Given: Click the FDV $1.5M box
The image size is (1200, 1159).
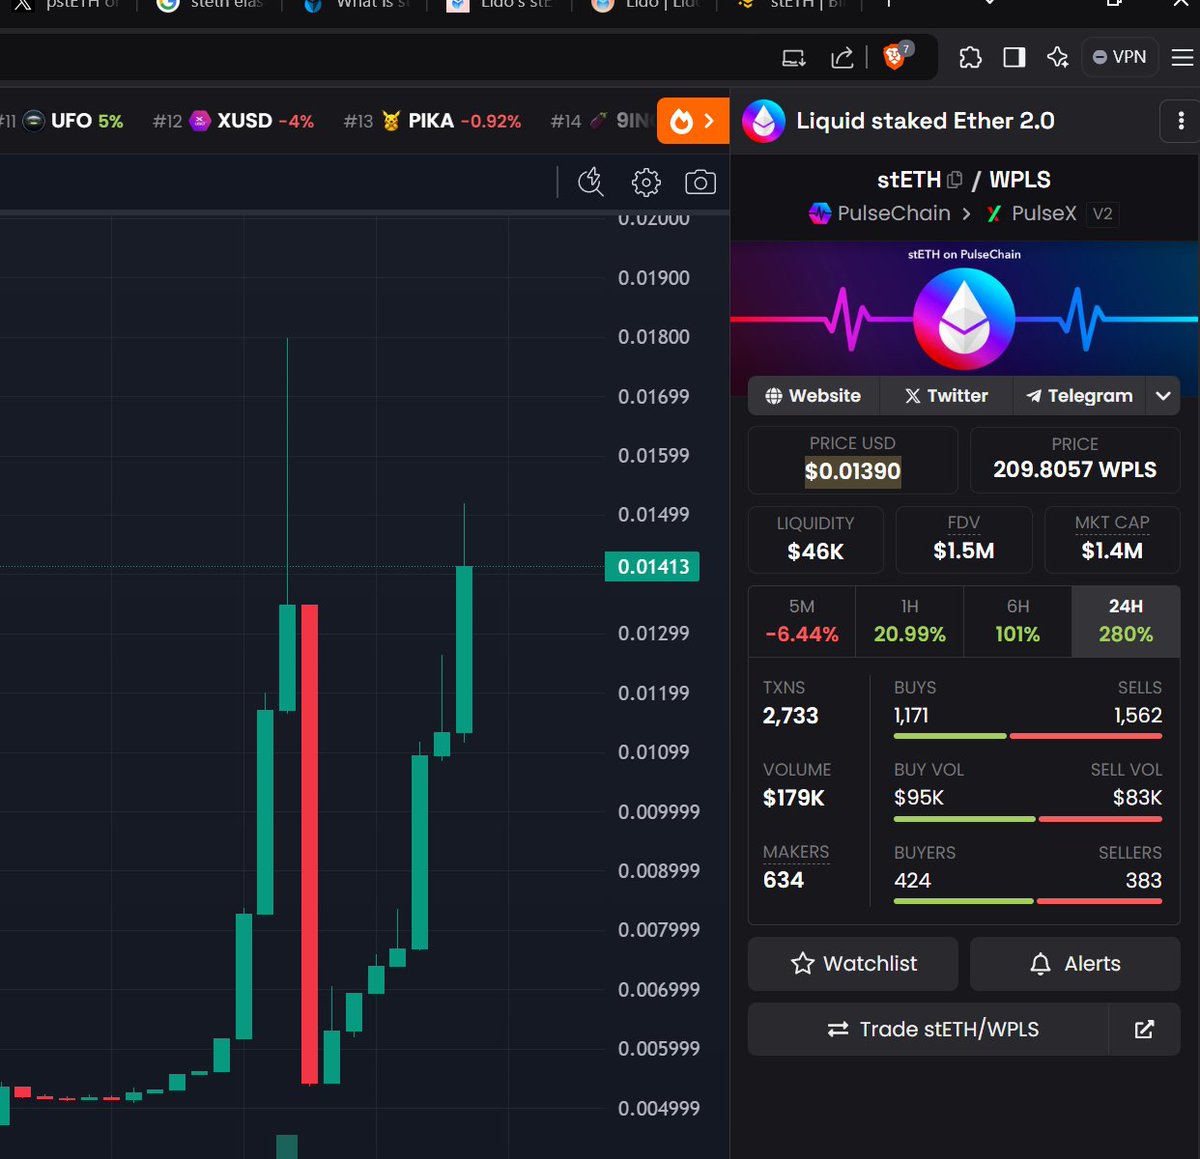Looking at the screenshot, I should 964,539.
